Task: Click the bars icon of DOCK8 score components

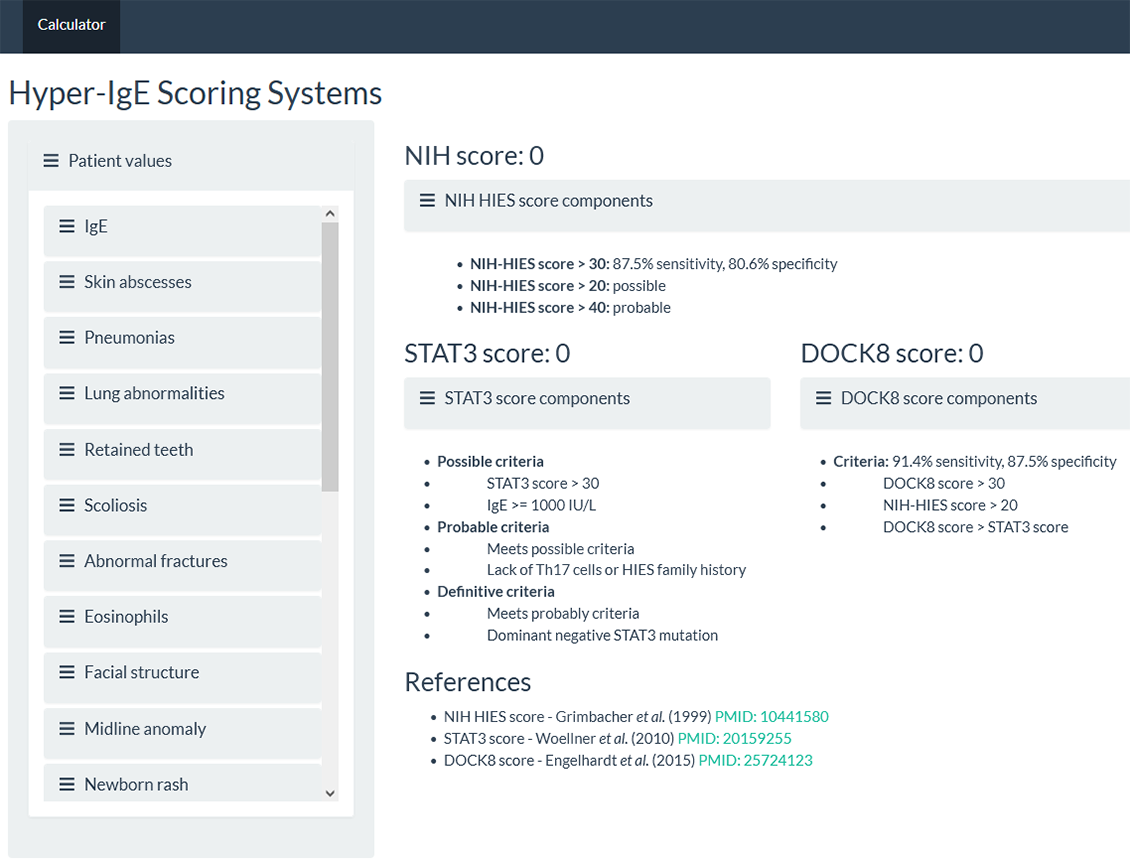Action: pos(824,399)
